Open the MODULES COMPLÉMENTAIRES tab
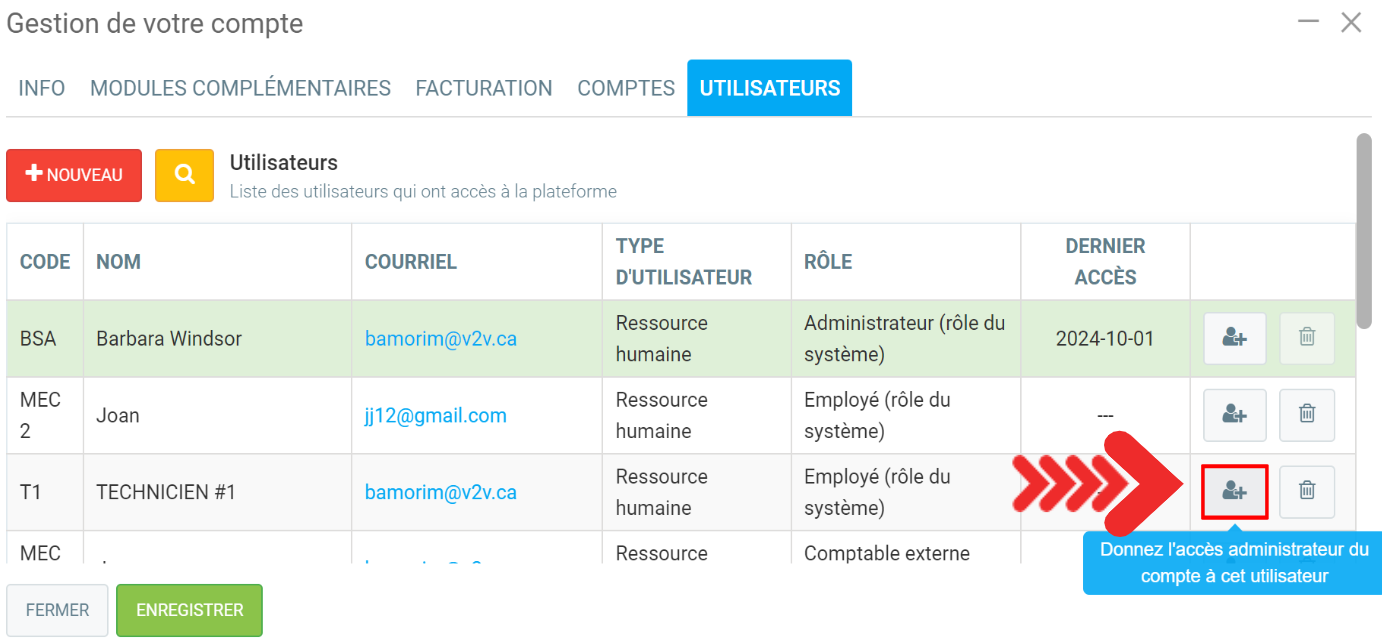 pyautogui.click(x=240, y=88)
